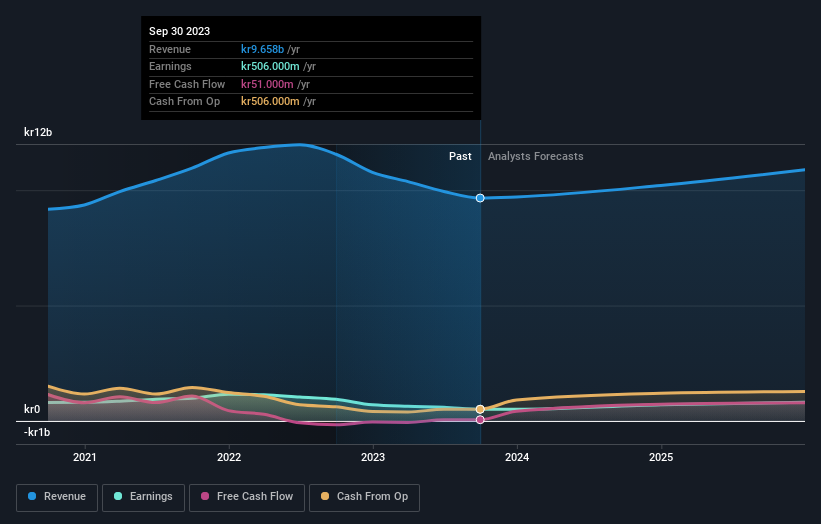Screen dimensions: 821x524
Task: Click the 2025 x-axis label
Action: tap(661, 457)
